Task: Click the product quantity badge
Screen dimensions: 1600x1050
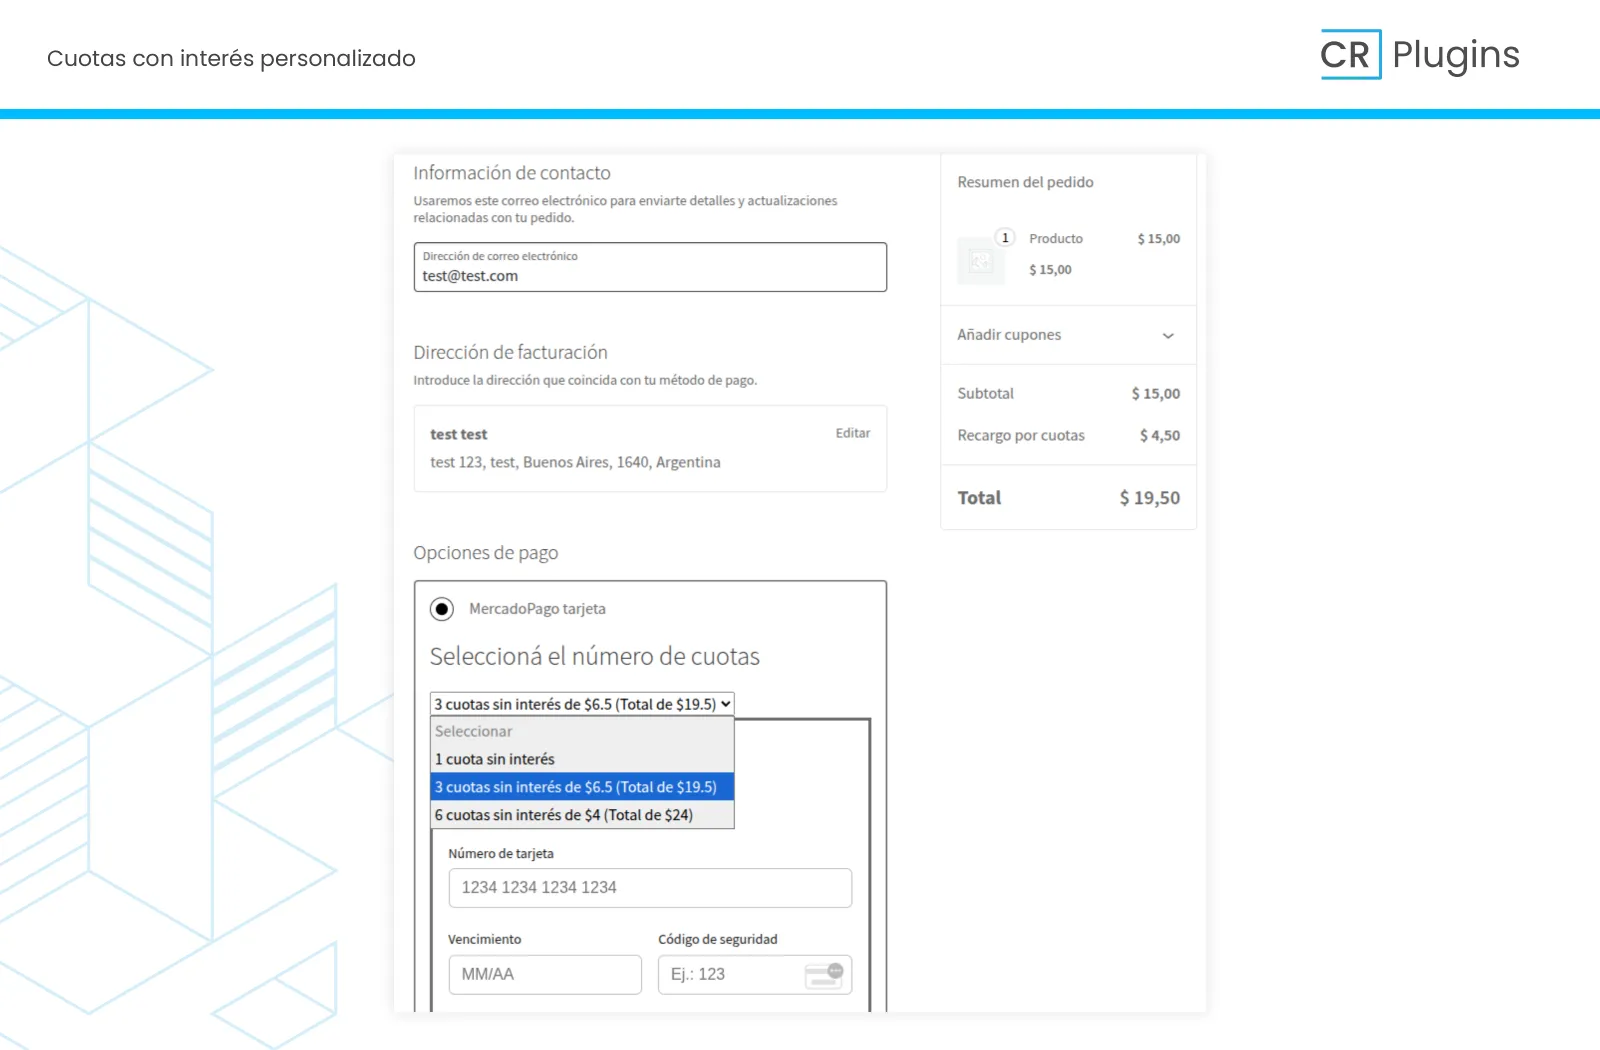Action: [1005, 238]
